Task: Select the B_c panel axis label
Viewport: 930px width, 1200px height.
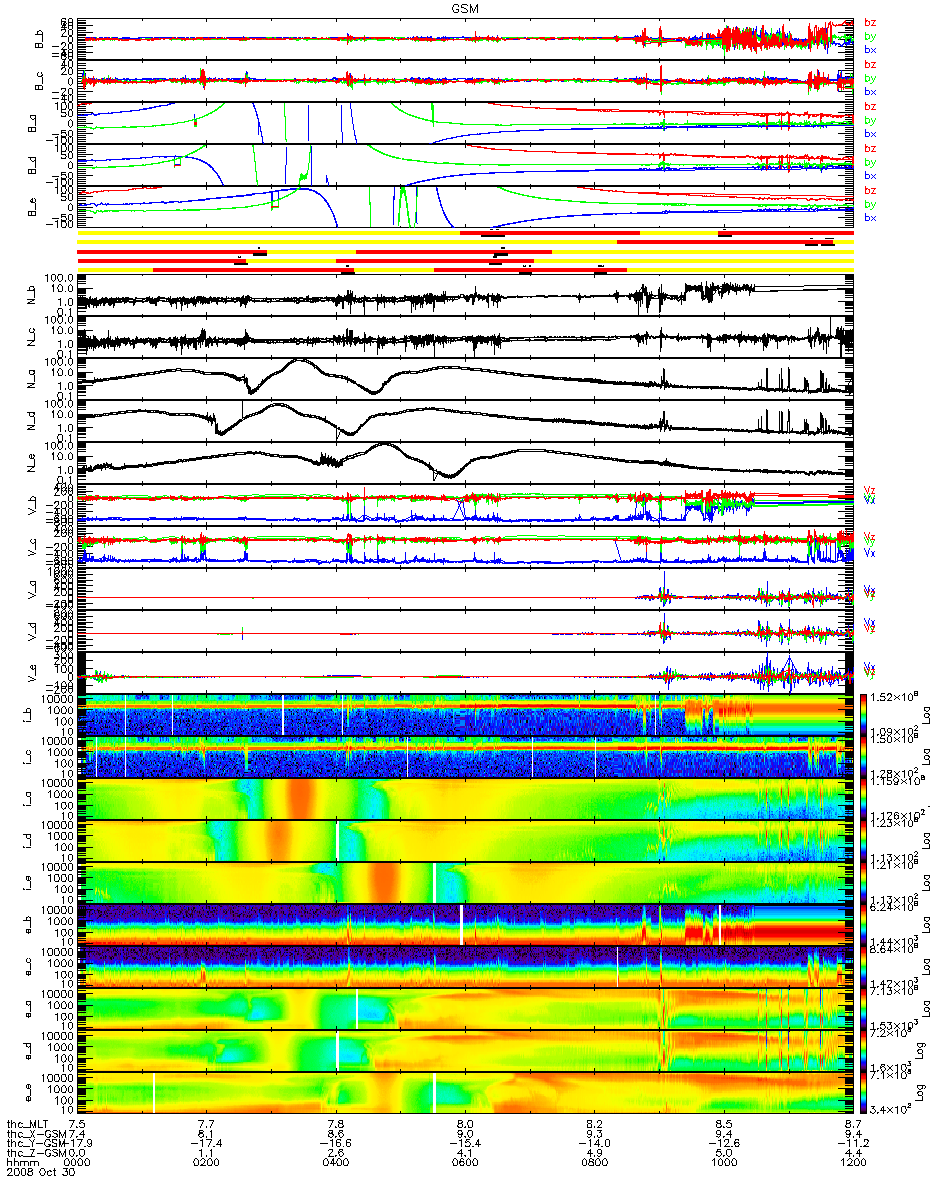Action: (41, 82)
